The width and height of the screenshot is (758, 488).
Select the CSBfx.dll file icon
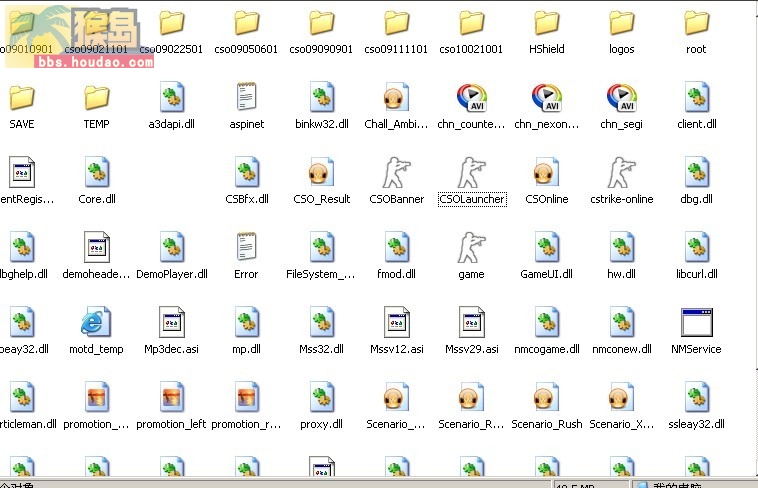247,173
